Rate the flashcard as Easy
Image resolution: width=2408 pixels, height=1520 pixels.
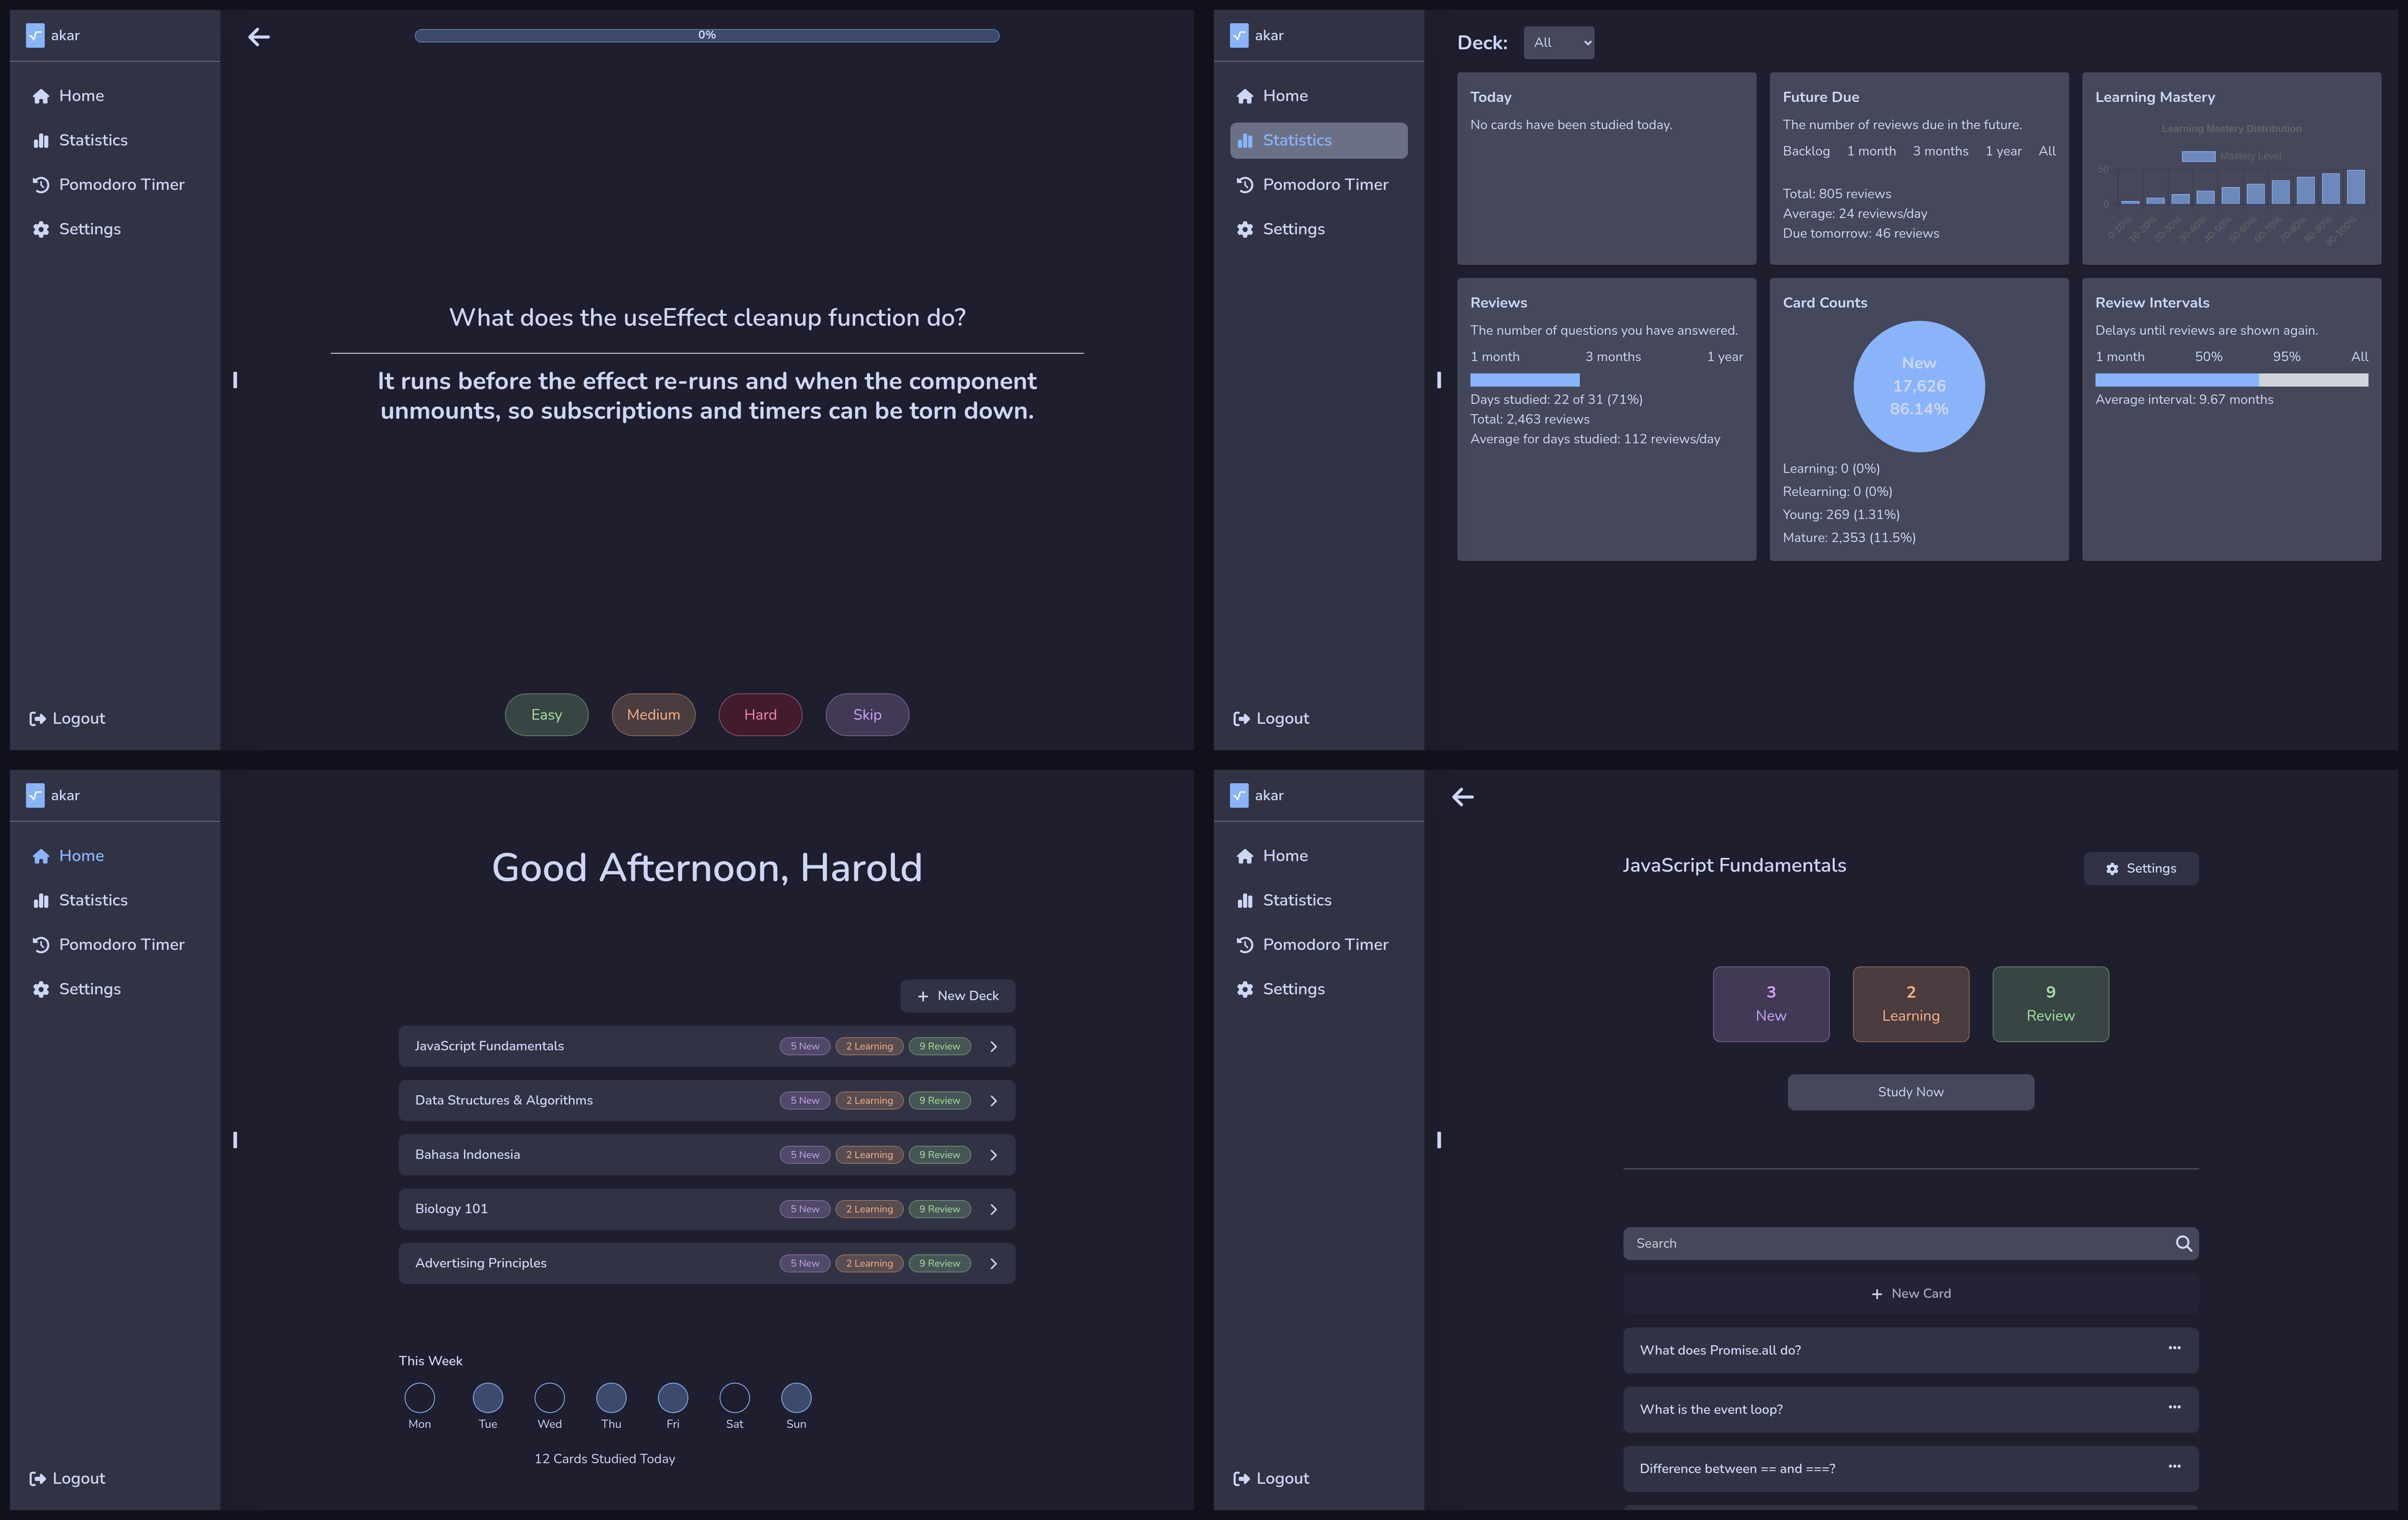pyautogui.click(x=546, y=715)
